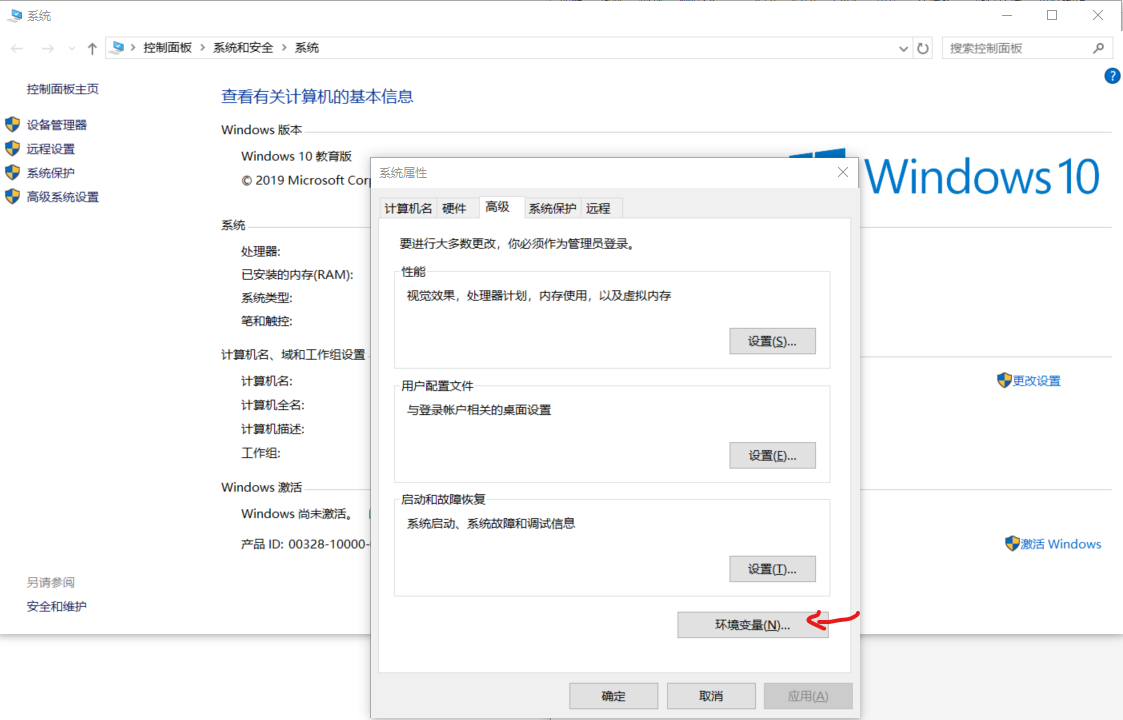Switch to the 系统保护 tab
This screenshot has height=720, width=1123.
click(x=552, y=208)
